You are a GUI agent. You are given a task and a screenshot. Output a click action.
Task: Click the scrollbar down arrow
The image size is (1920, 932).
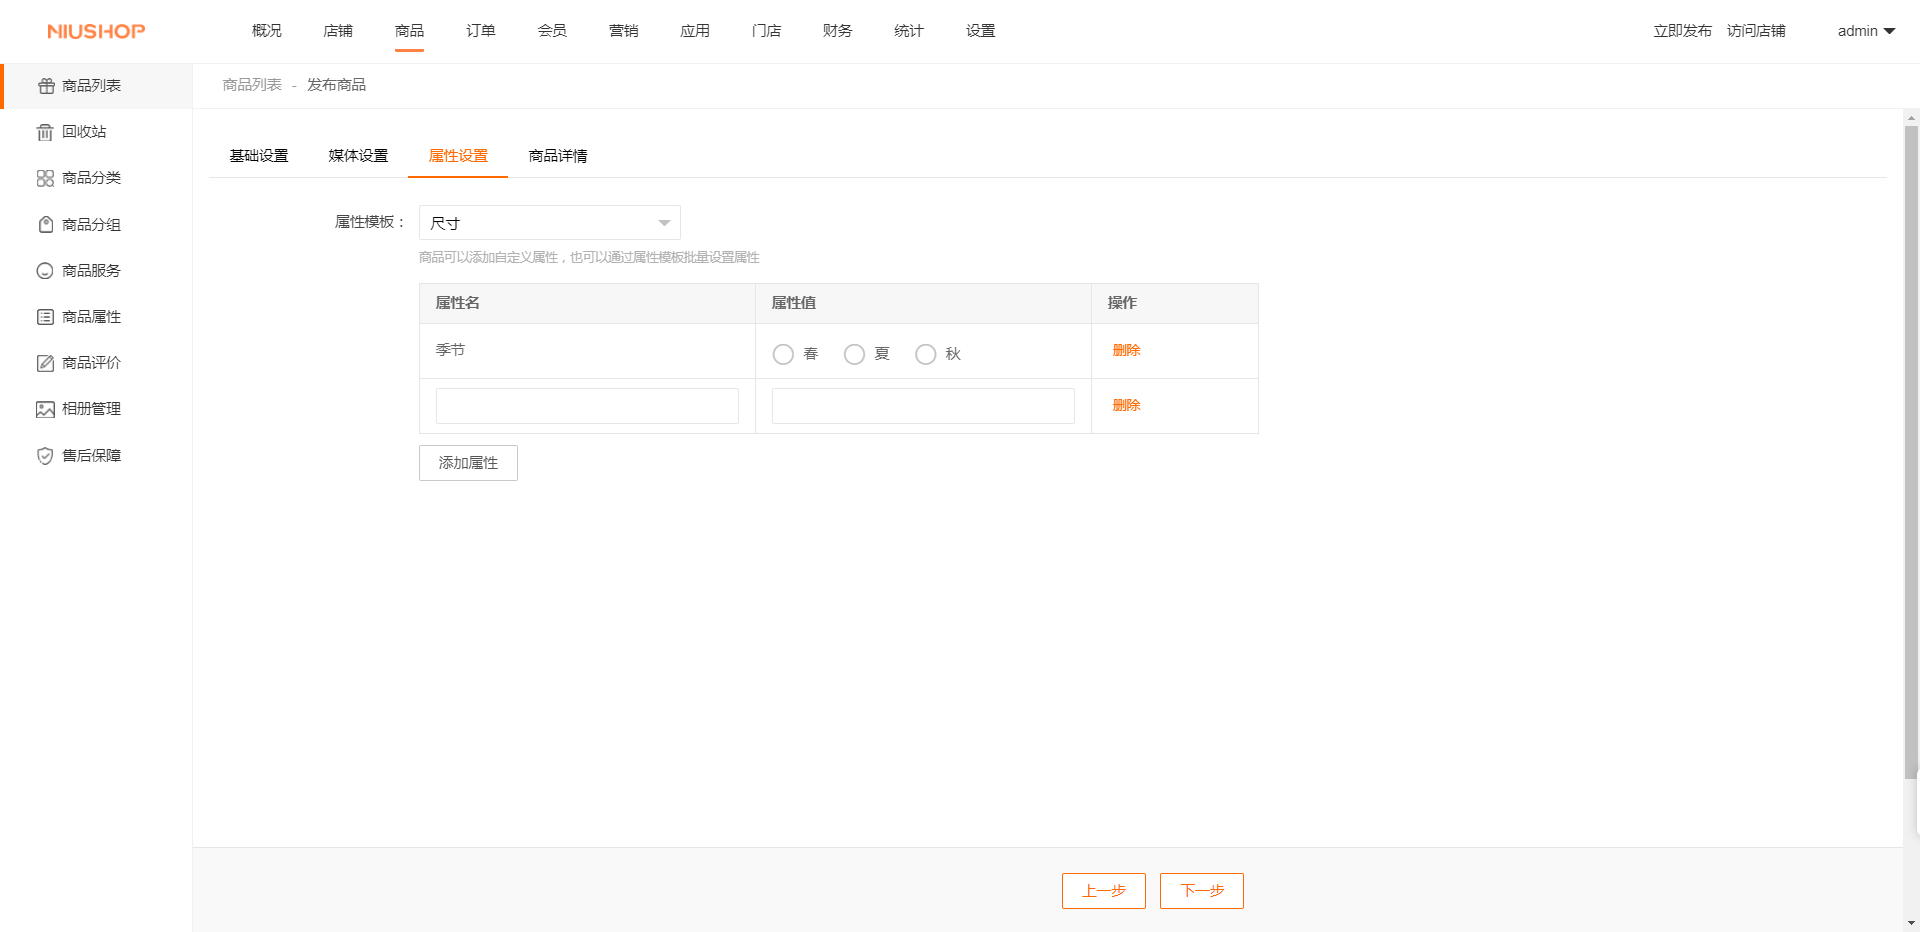click(x=1911, y=923)
